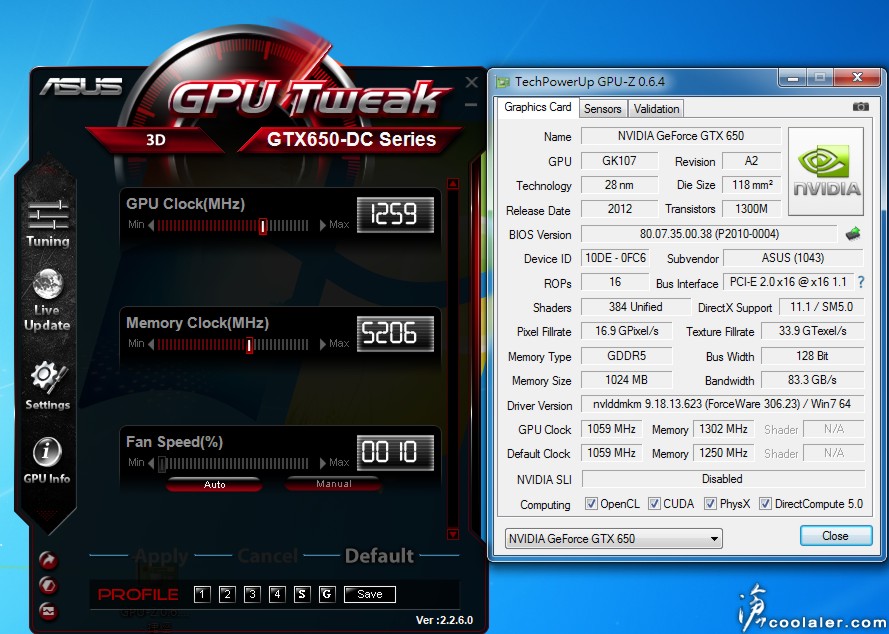Click the GPU-Z title bar app icon
This screenshot has width=889, height=634.
[x=503, y=82]
